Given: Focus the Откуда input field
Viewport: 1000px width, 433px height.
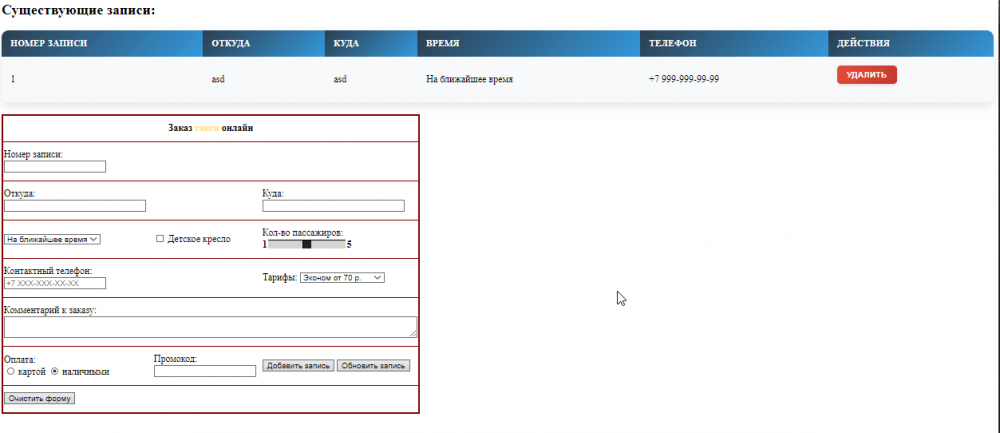Looking at the screenshot, I should point(75,205).
